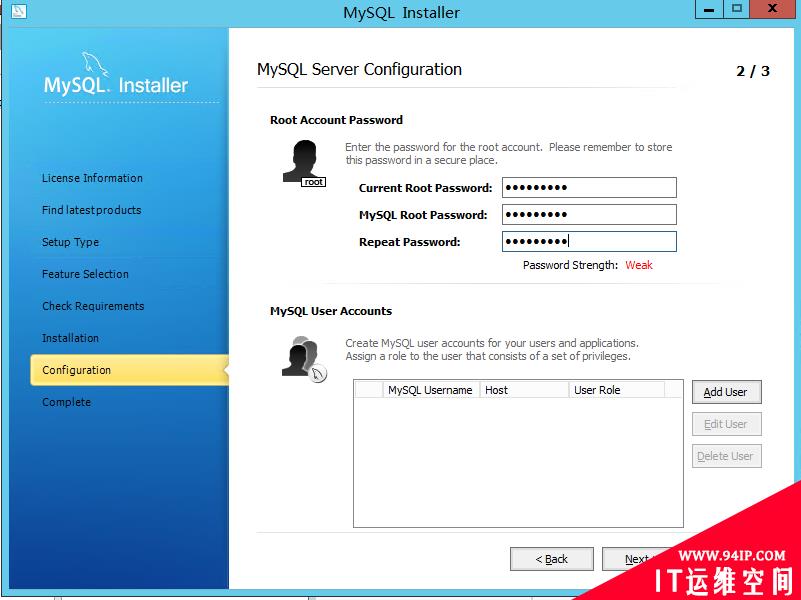The height and width of the screenshot is (600, 801).
Task: Maximize the MySQL Installer window
Action: coord(736,9)
